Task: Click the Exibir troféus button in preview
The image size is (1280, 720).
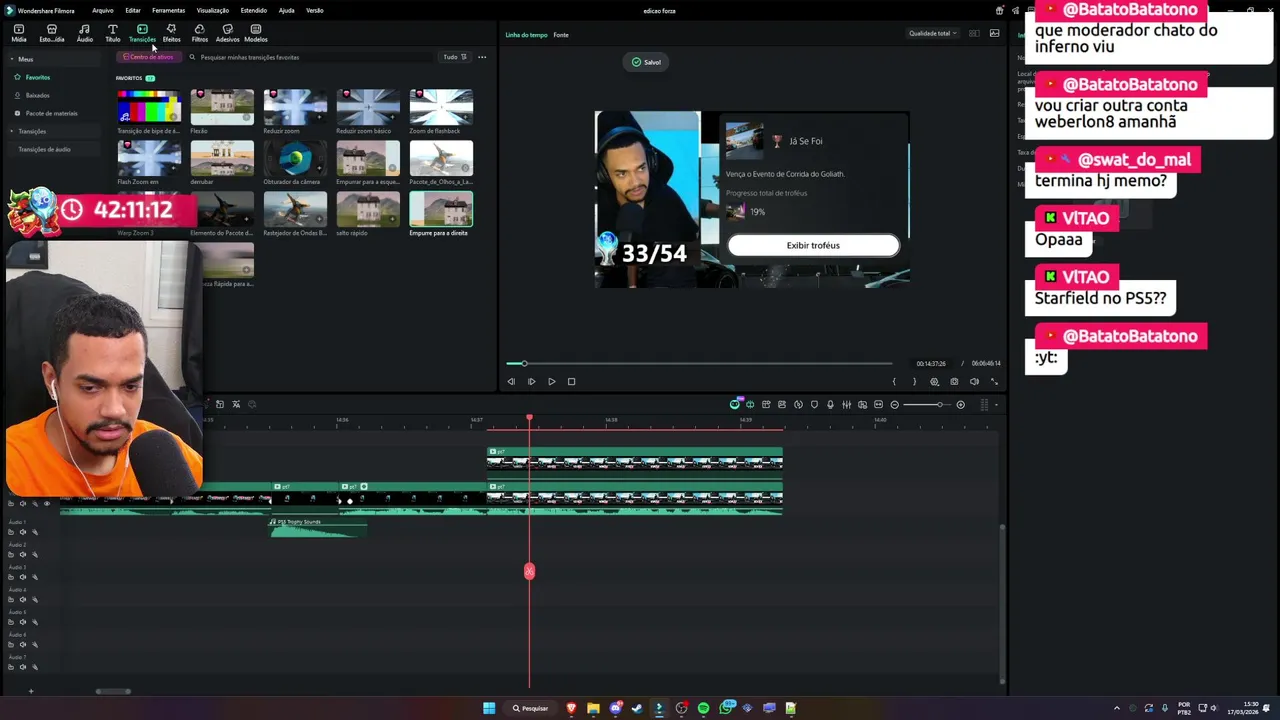Action: [813, 245]
